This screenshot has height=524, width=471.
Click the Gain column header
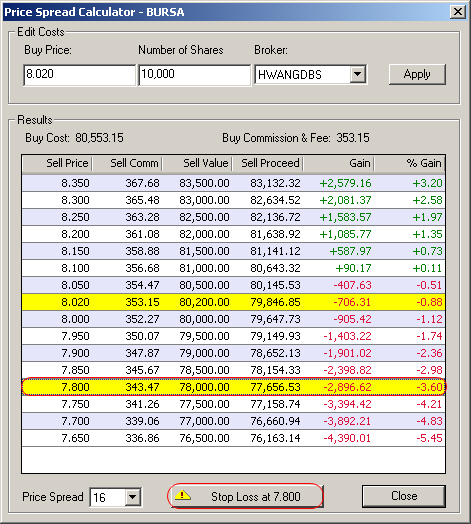[338, 163]
